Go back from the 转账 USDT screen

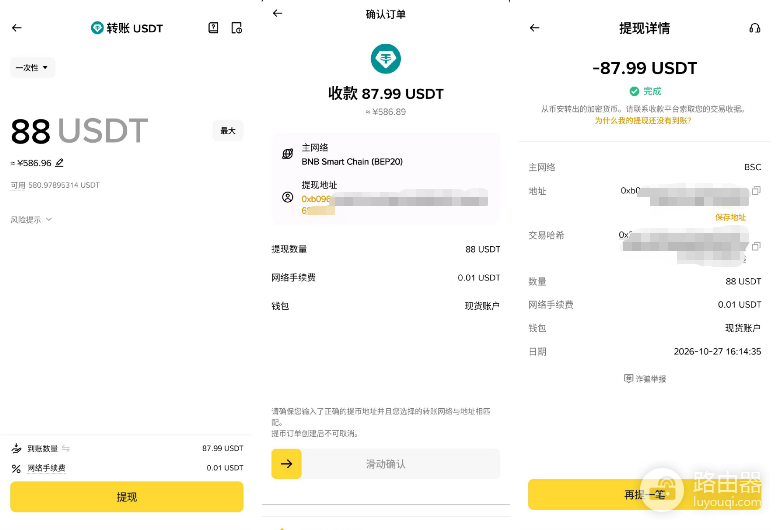17,28
